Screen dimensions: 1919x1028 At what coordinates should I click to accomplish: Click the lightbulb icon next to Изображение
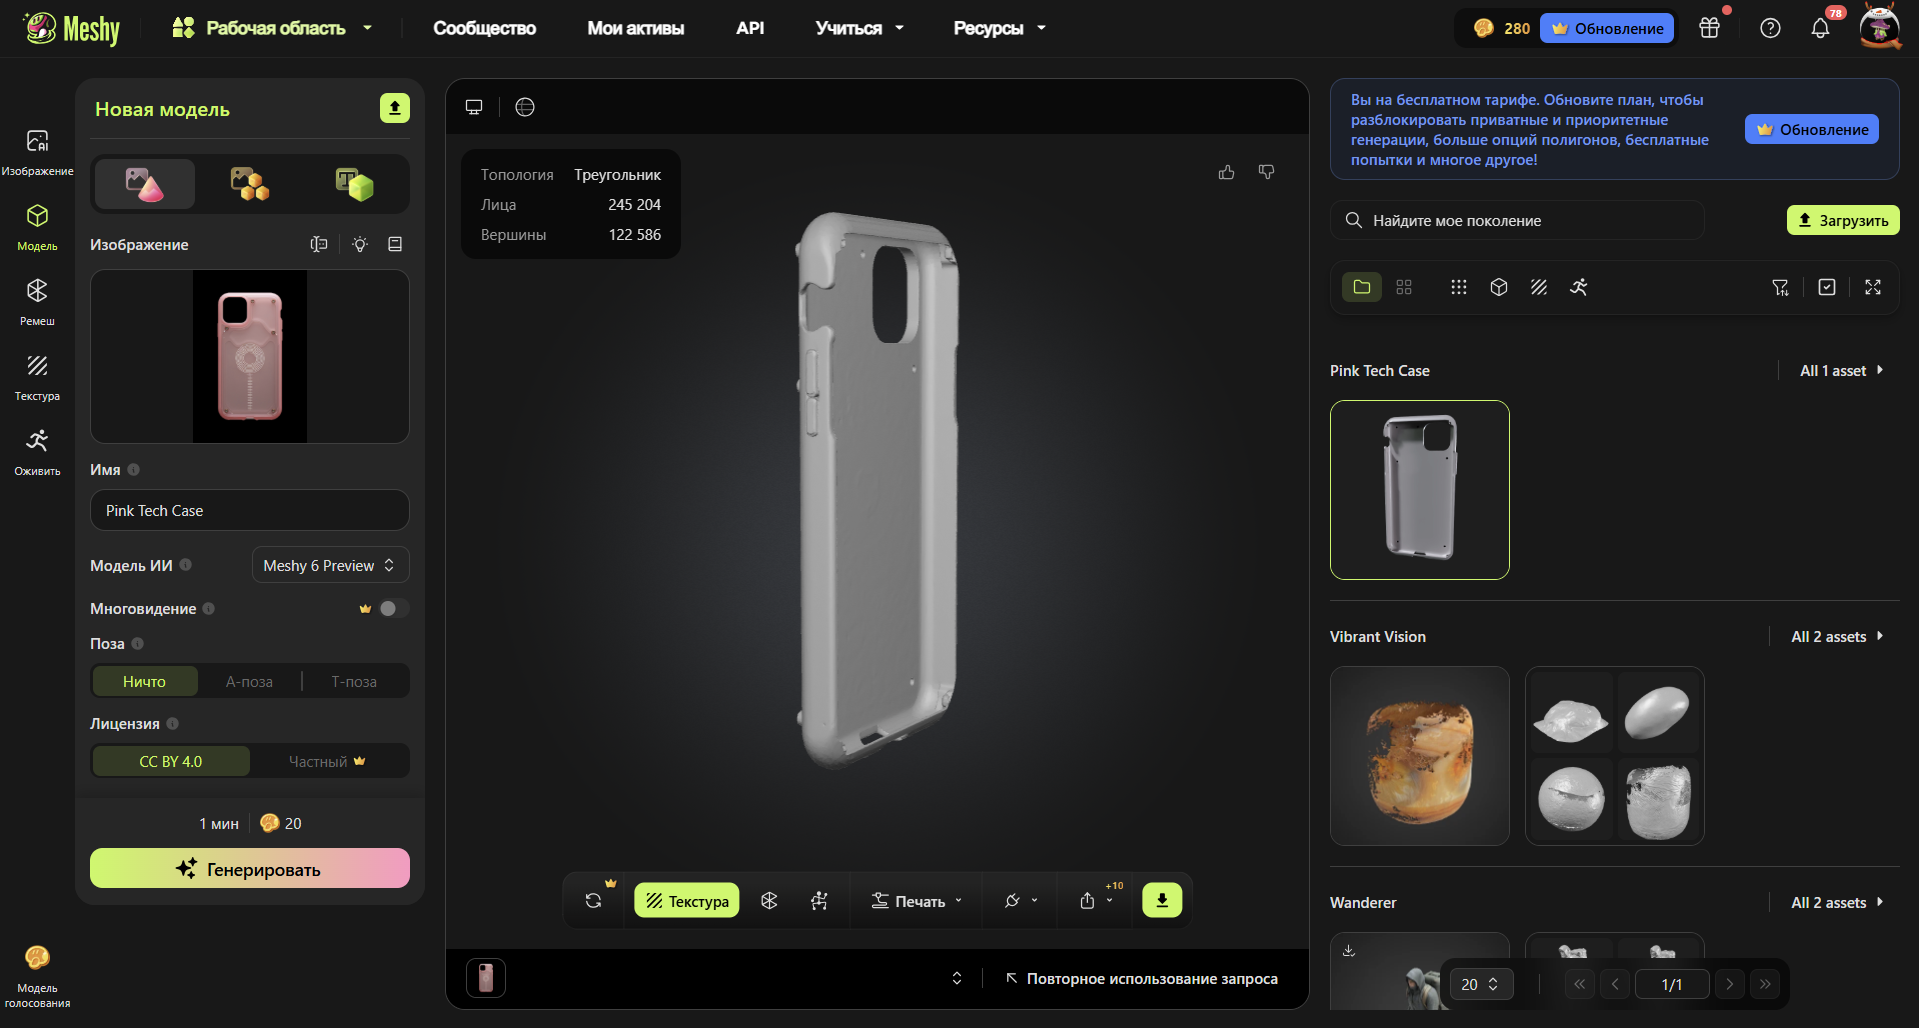pos(360,244)
